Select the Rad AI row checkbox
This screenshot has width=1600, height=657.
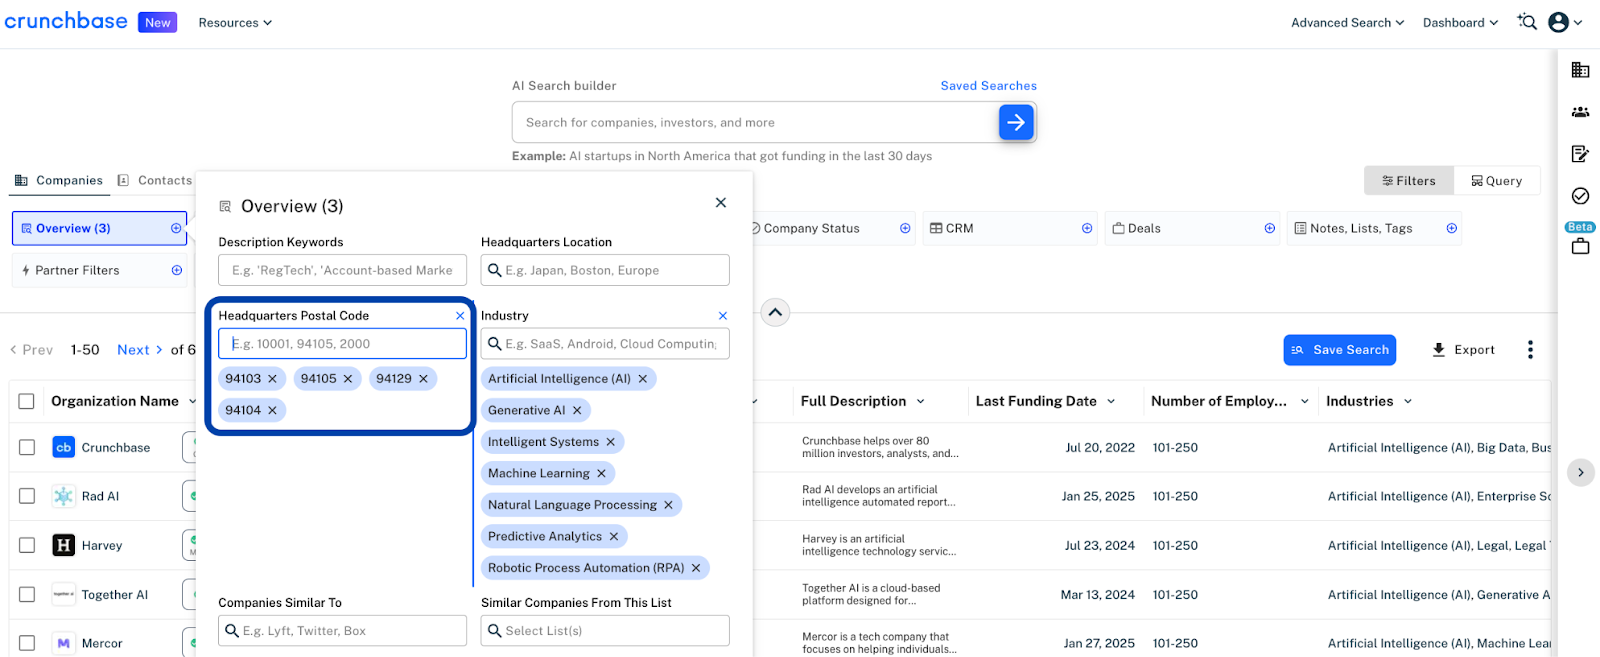coord(27,496)
